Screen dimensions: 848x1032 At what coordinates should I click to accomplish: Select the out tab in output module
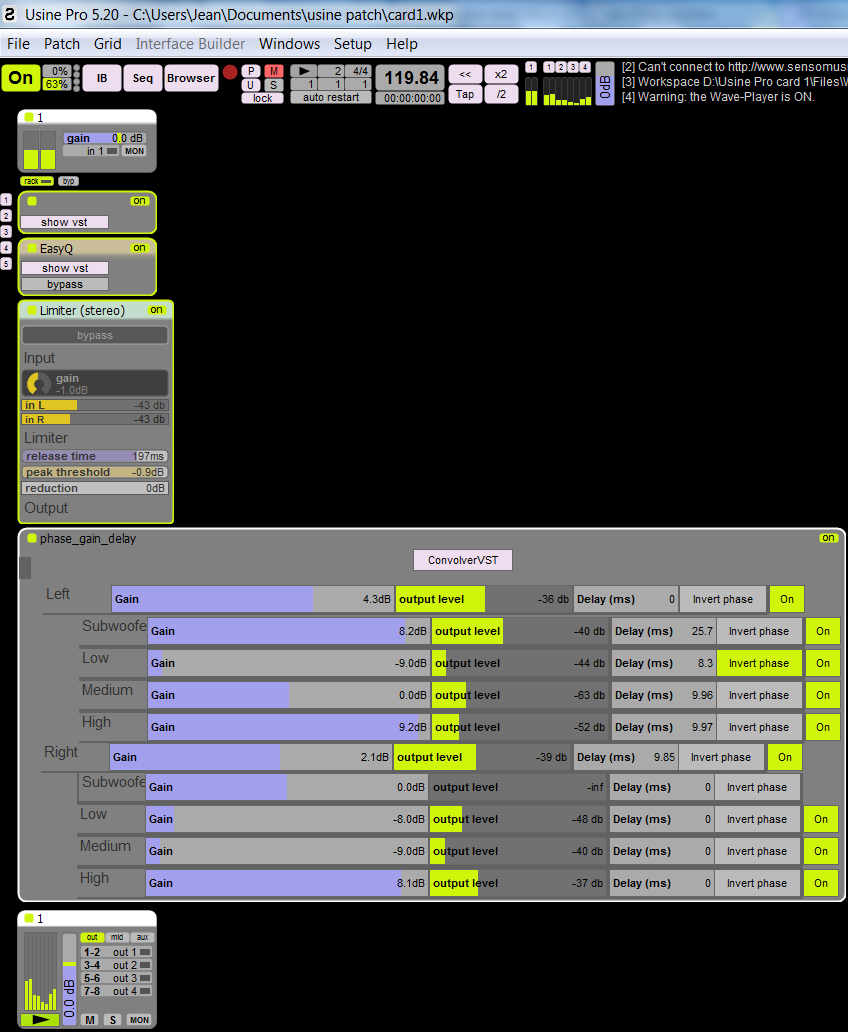click(x=92, y=937)
